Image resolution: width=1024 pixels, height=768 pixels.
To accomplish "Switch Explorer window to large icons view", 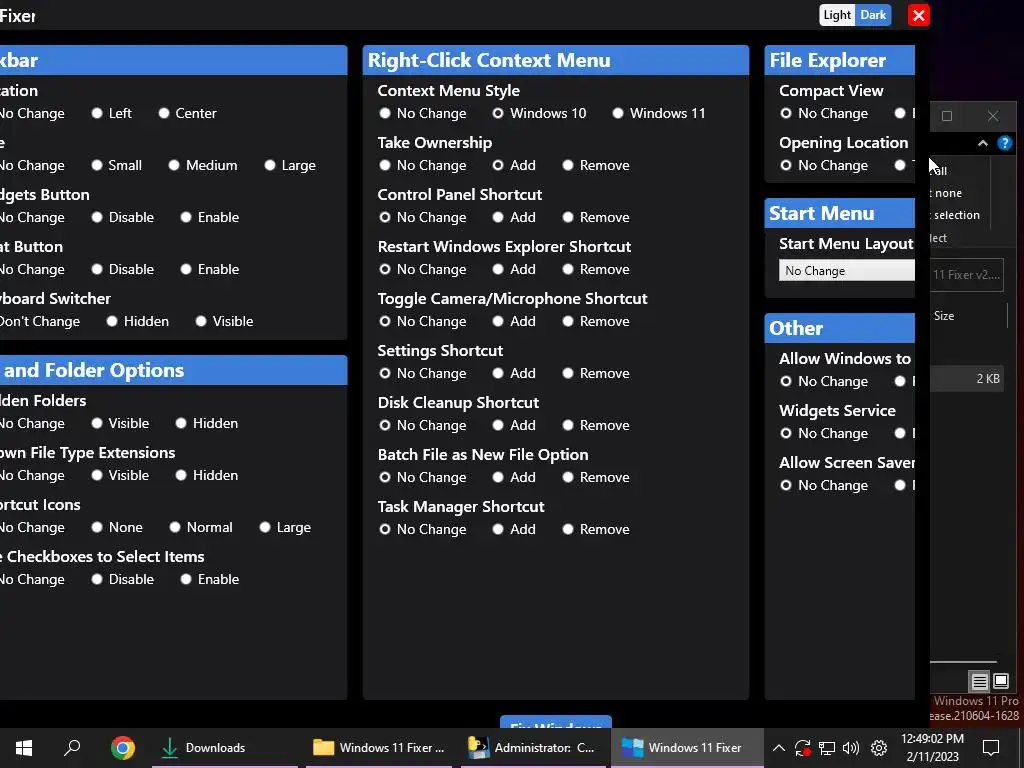I will [x=1000, y=682].
